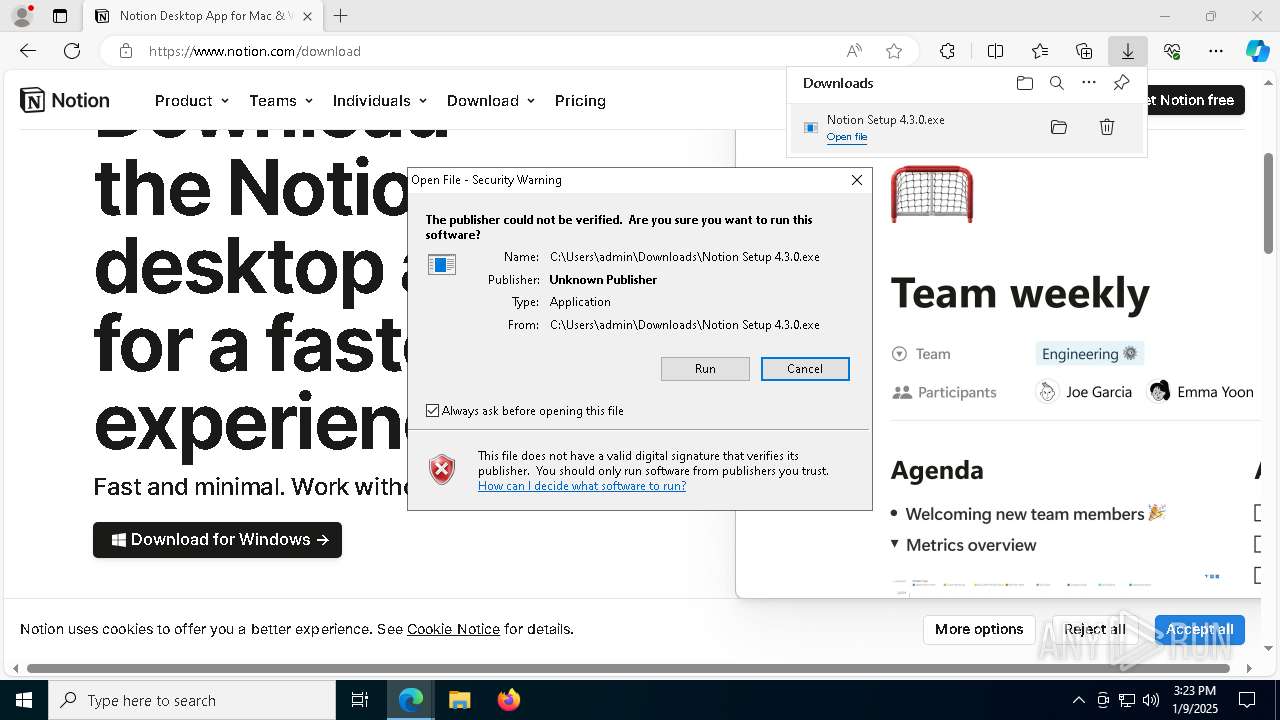The width and height of the screenshot is (1280, 720).
Task: Open the Collections icon
Action: [1084, 51]
